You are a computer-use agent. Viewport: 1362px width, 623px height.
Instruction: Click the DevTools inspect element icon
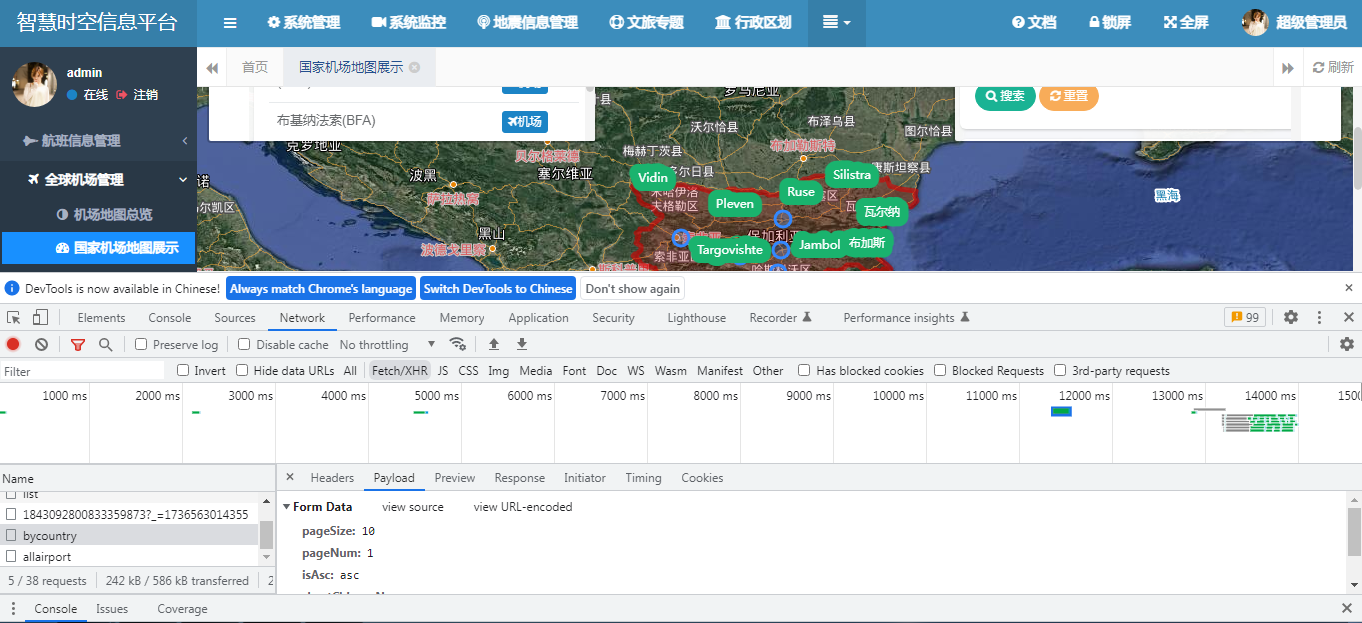coord(14,317)
